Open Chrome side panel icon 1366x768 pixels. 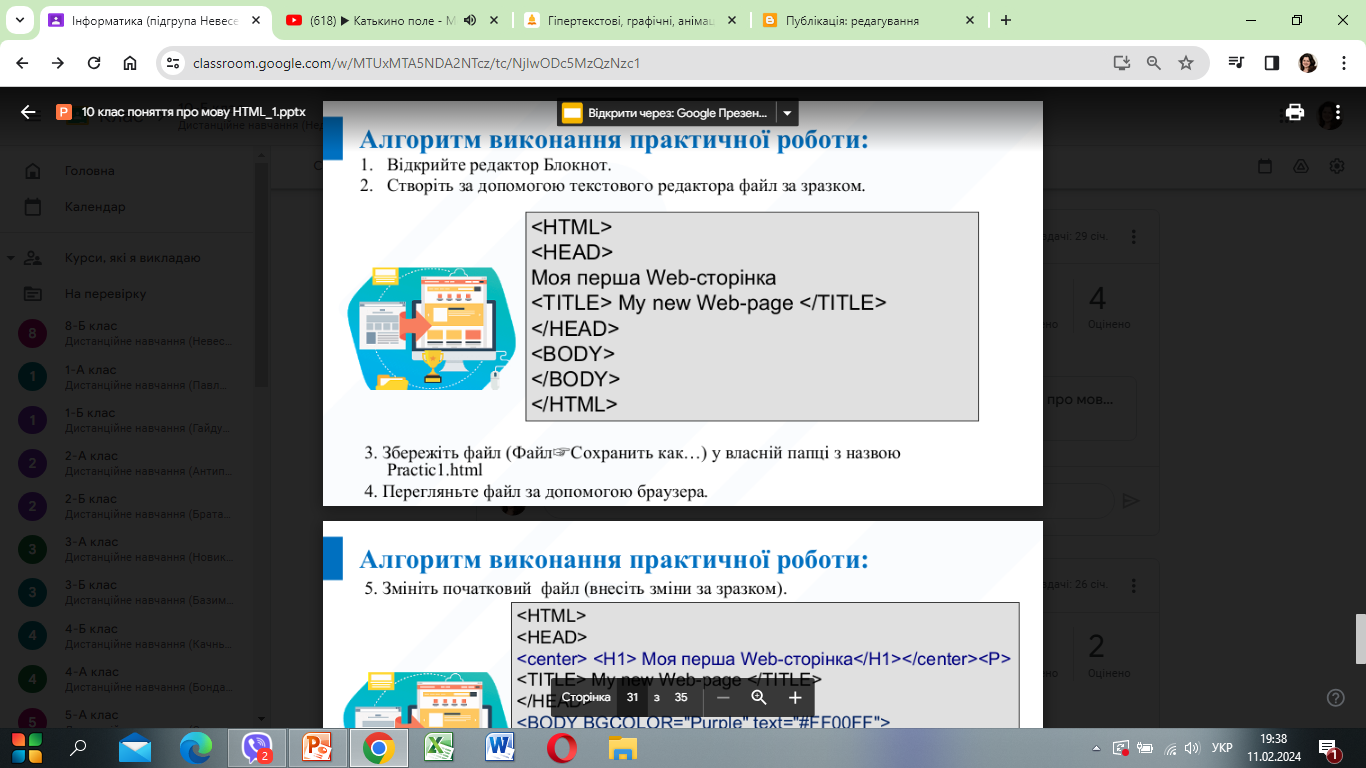(1272, 63)
